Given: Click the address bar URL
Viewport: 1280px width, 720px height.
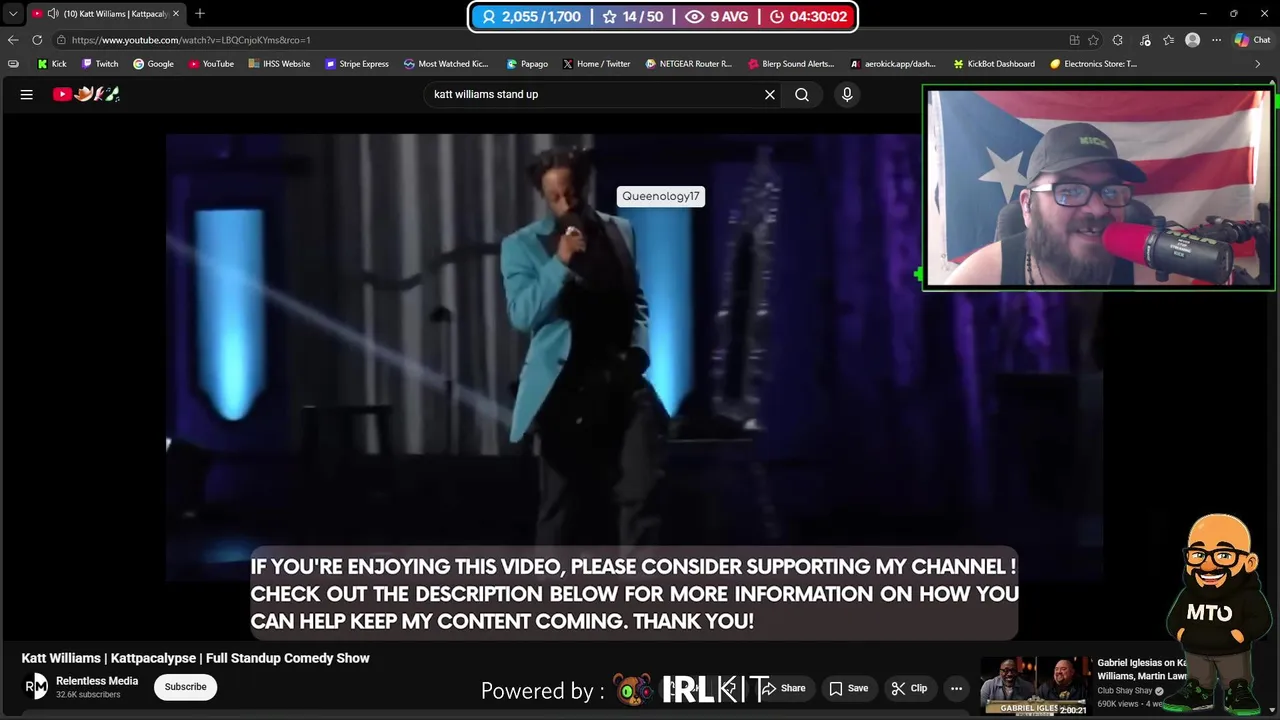Looking at the screenshot, I should pyautogui.click(x=191, y=40).
